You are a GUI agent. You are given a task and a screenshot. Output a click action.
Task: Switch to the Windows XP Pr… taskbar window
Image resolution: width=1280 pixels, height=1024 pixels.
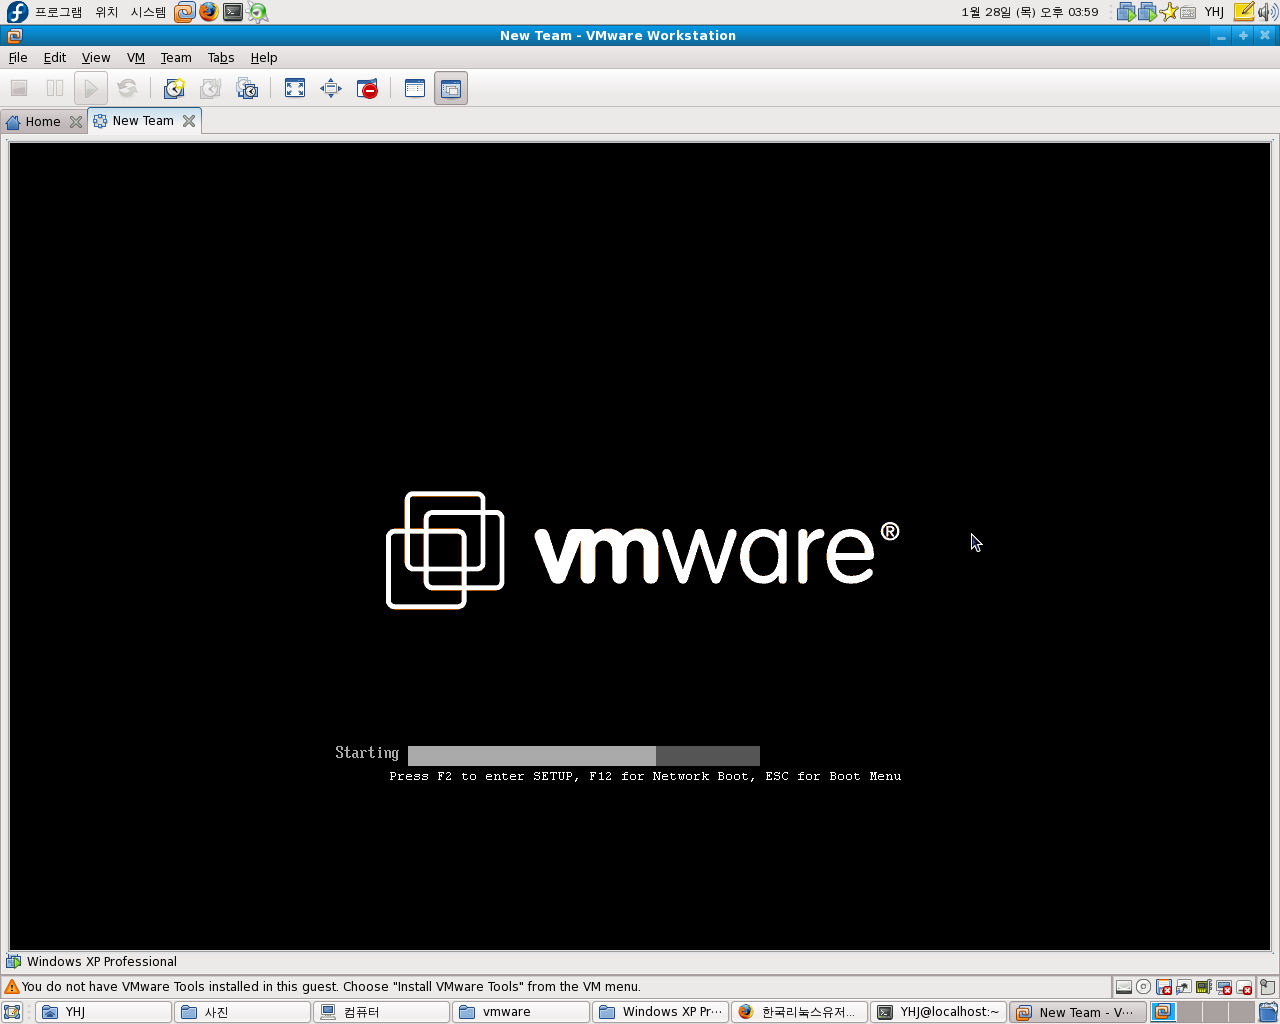click(x=660, y=1012)
